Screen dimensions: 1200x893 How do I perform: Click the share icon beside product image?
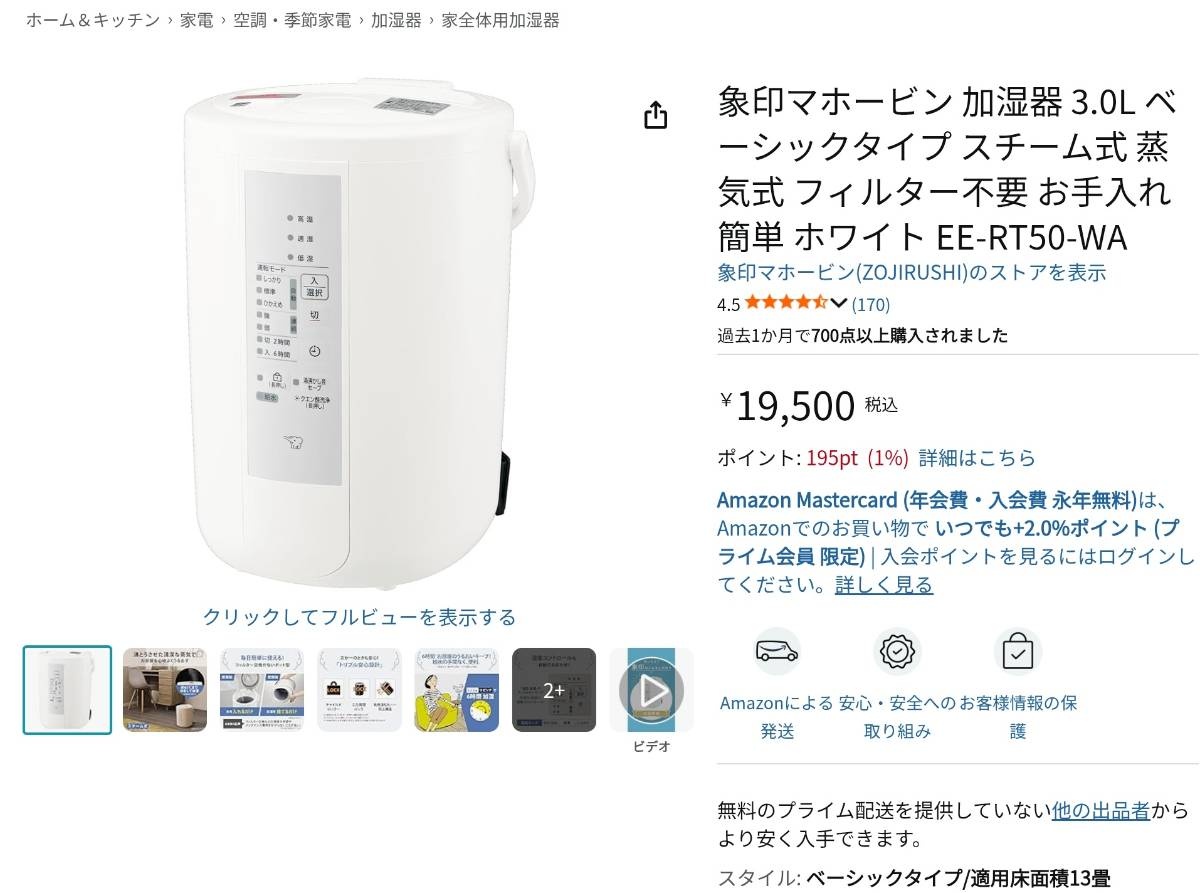point(655,115)
